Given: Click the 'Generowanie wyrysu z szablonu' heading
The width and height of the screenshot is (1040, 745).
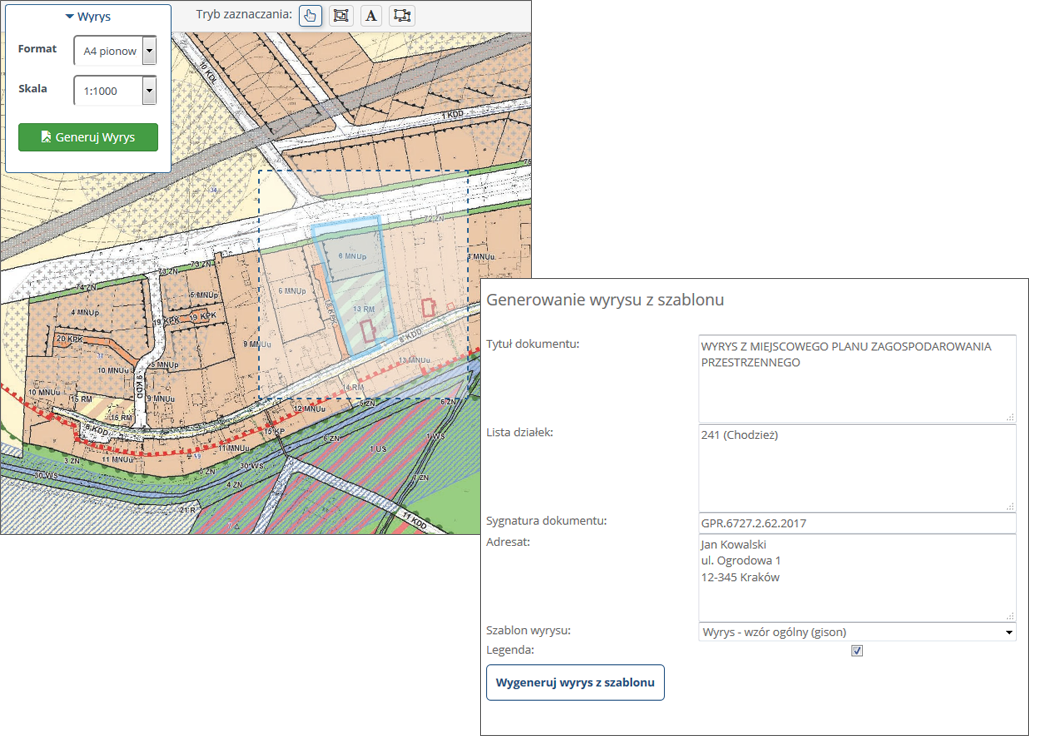Looking at the screenshot, I should coord(605,300).
